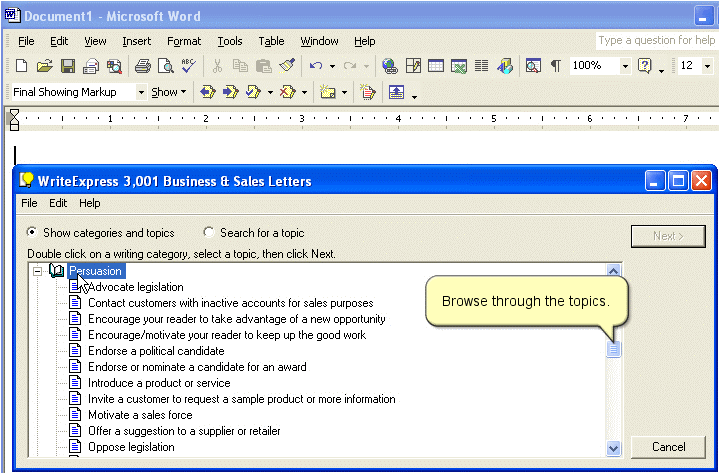Viewport: 719px width, 473px height.
Task: Click the Reject Change icon
Action: (288, 92)
